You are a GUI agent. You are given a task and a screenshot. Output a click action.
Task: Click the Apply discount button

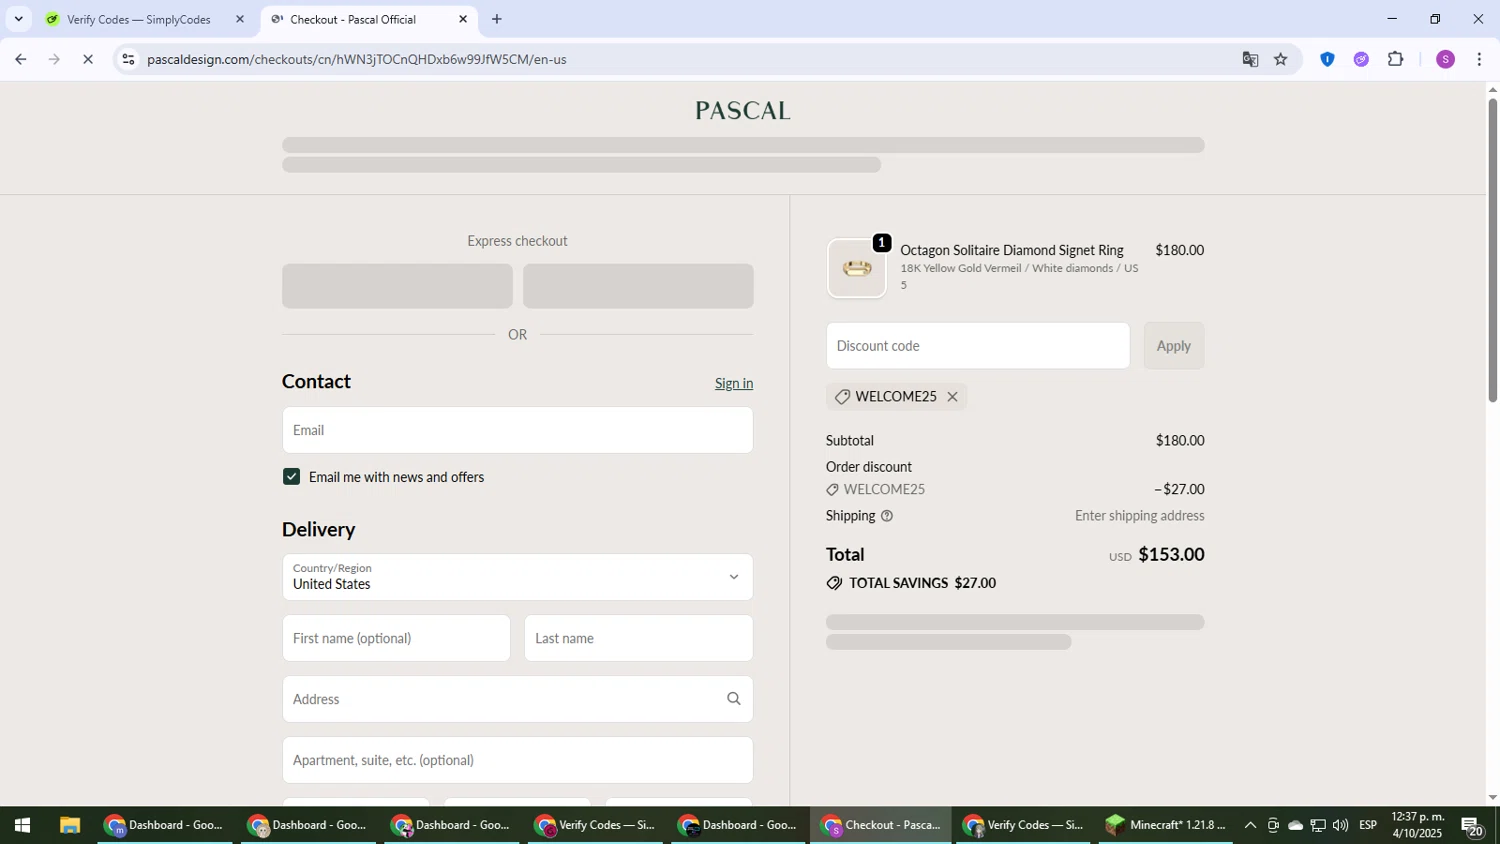tap(1173, 346)
